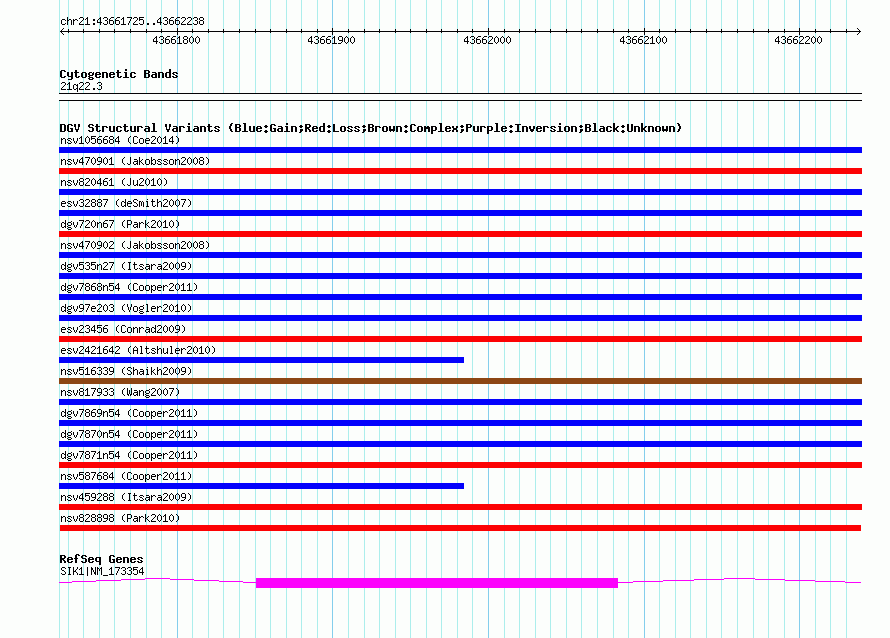Click the 21q22.3 band label
The width and height of the screenshot is (890, 638).
click(81, 86)
